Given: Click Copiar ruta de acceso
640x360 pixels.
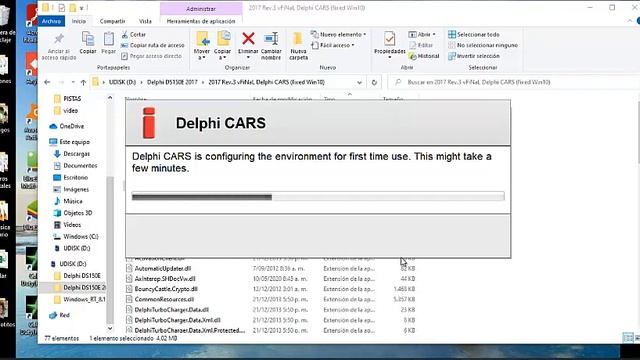Looking at the screenshot, I should (153, 45).
